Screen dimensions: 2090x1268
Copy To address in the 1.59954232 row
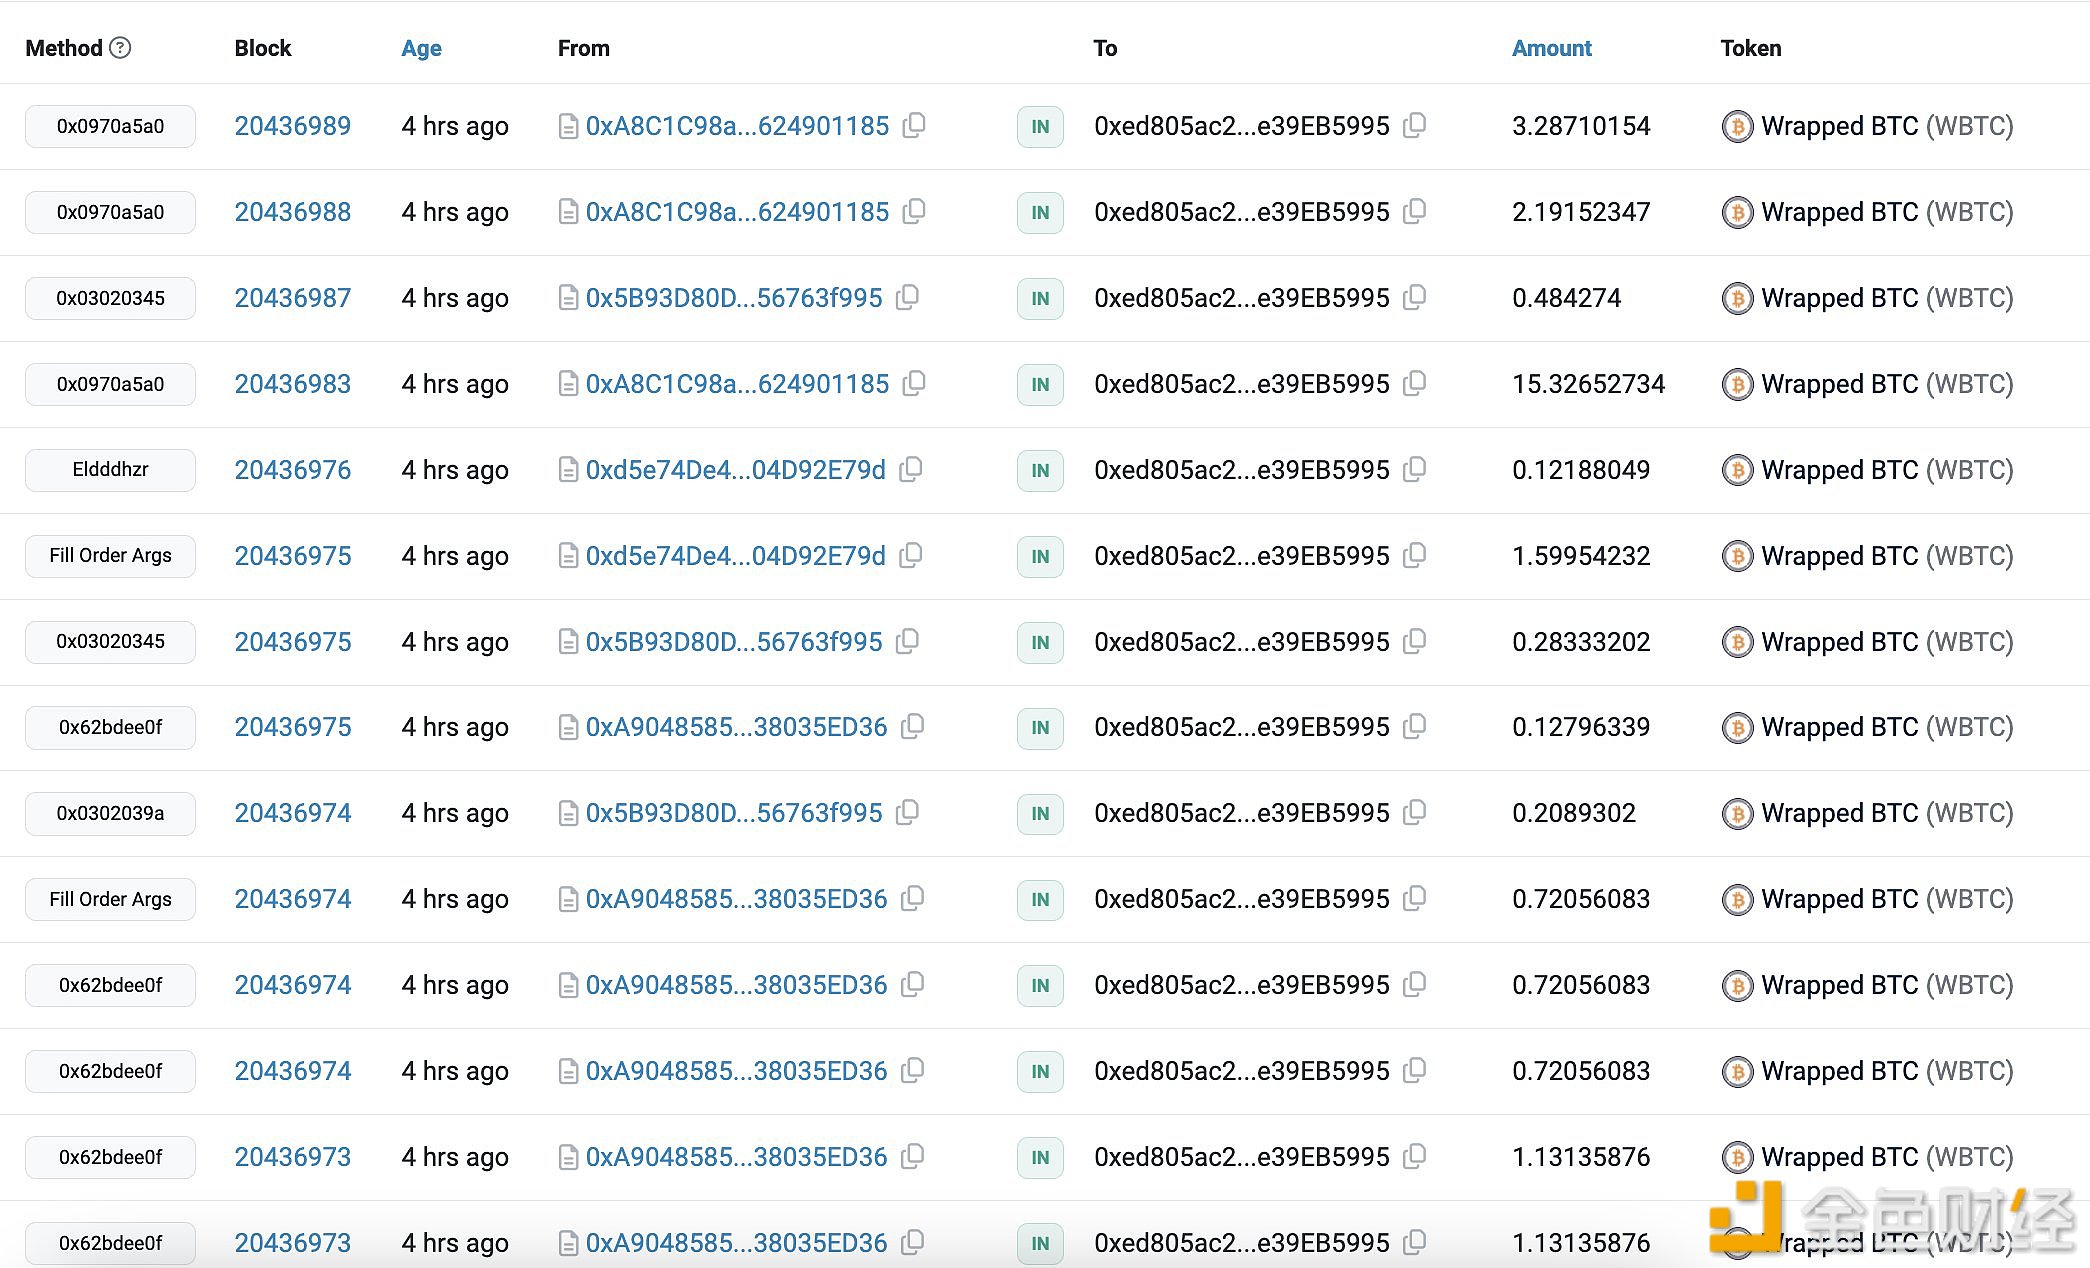[x=1414, y=555]
